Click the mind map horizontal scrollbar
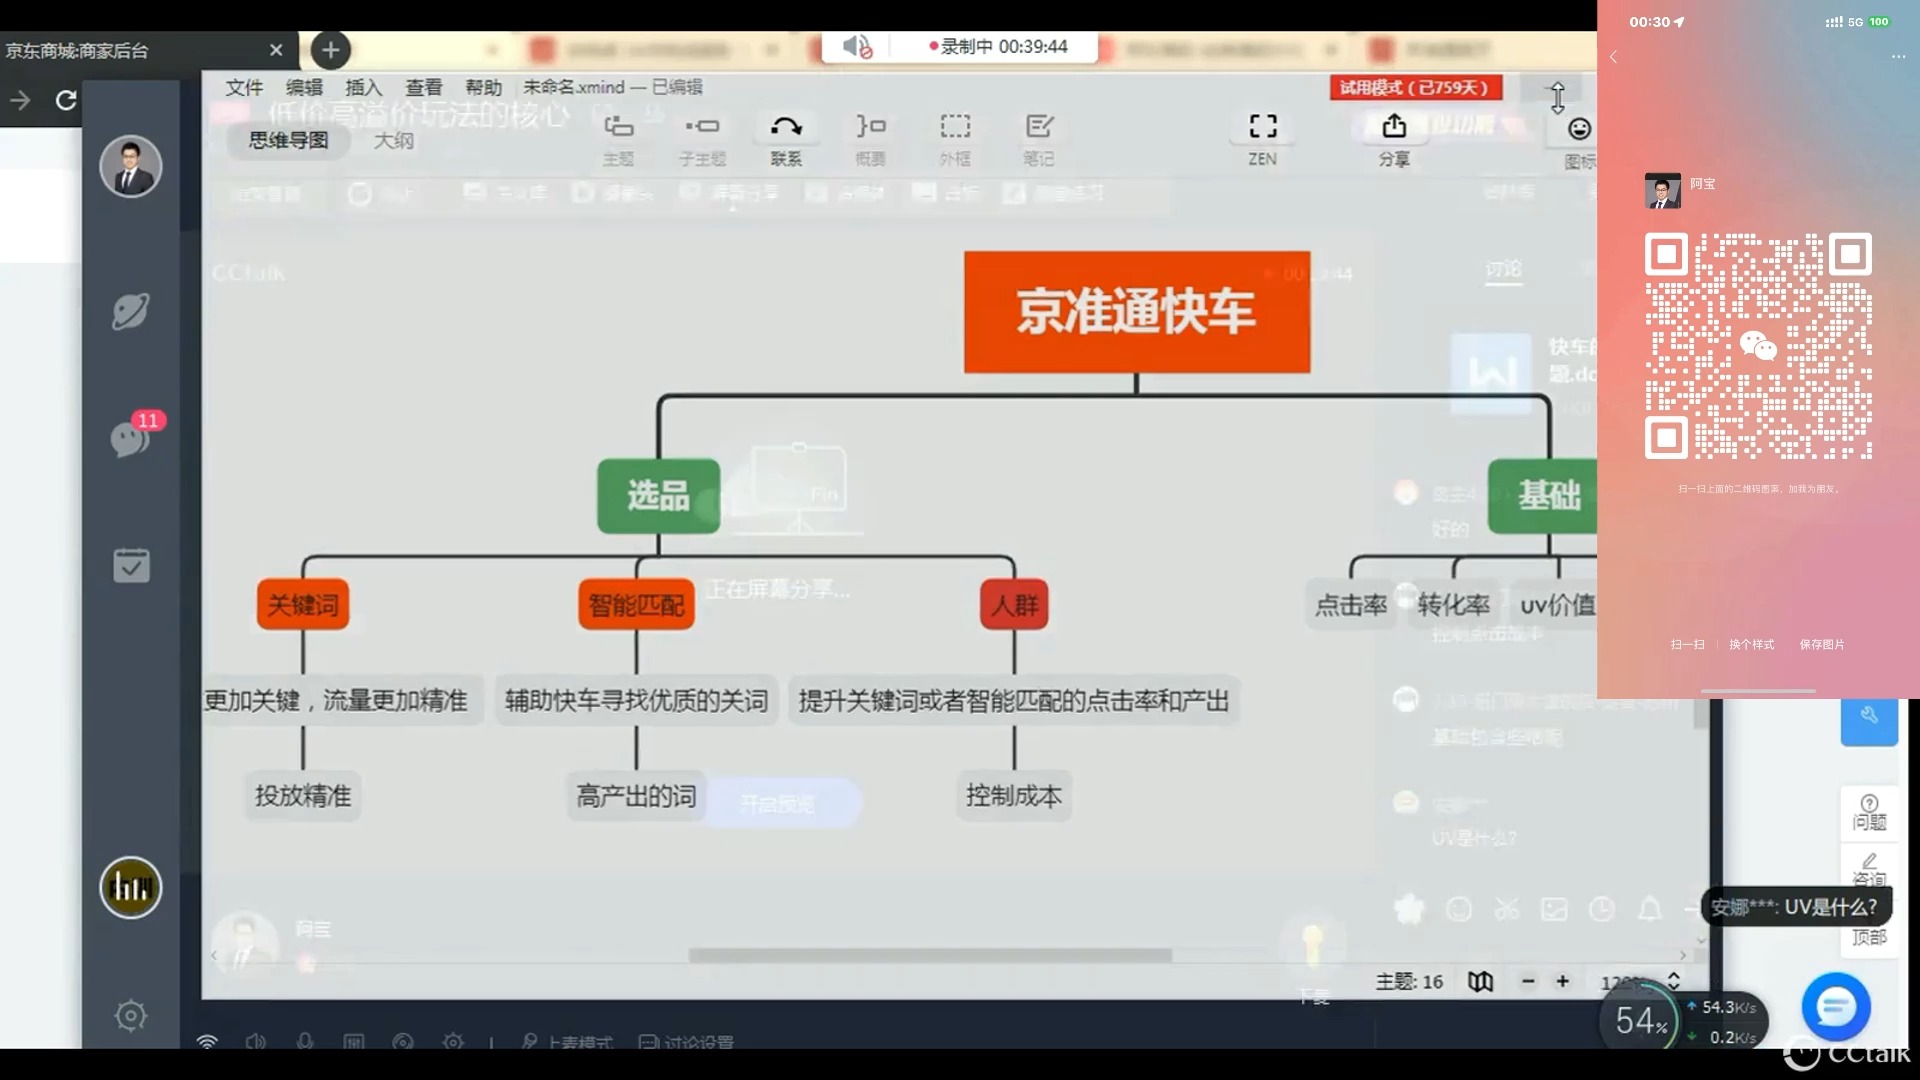 pos(930,956)
